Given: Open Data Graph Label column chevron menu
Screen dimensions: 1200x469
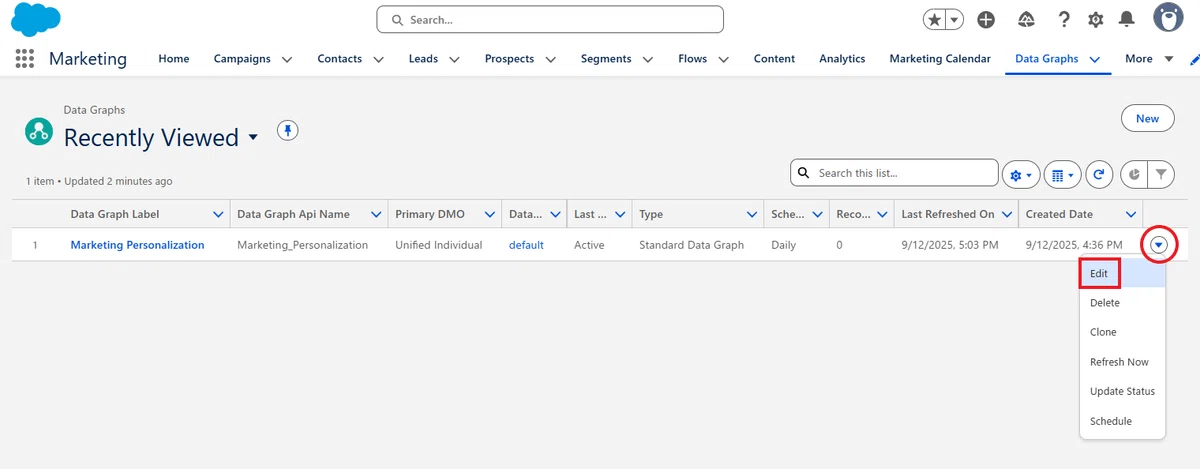Looking at the screenshot, I should (219, 214).
